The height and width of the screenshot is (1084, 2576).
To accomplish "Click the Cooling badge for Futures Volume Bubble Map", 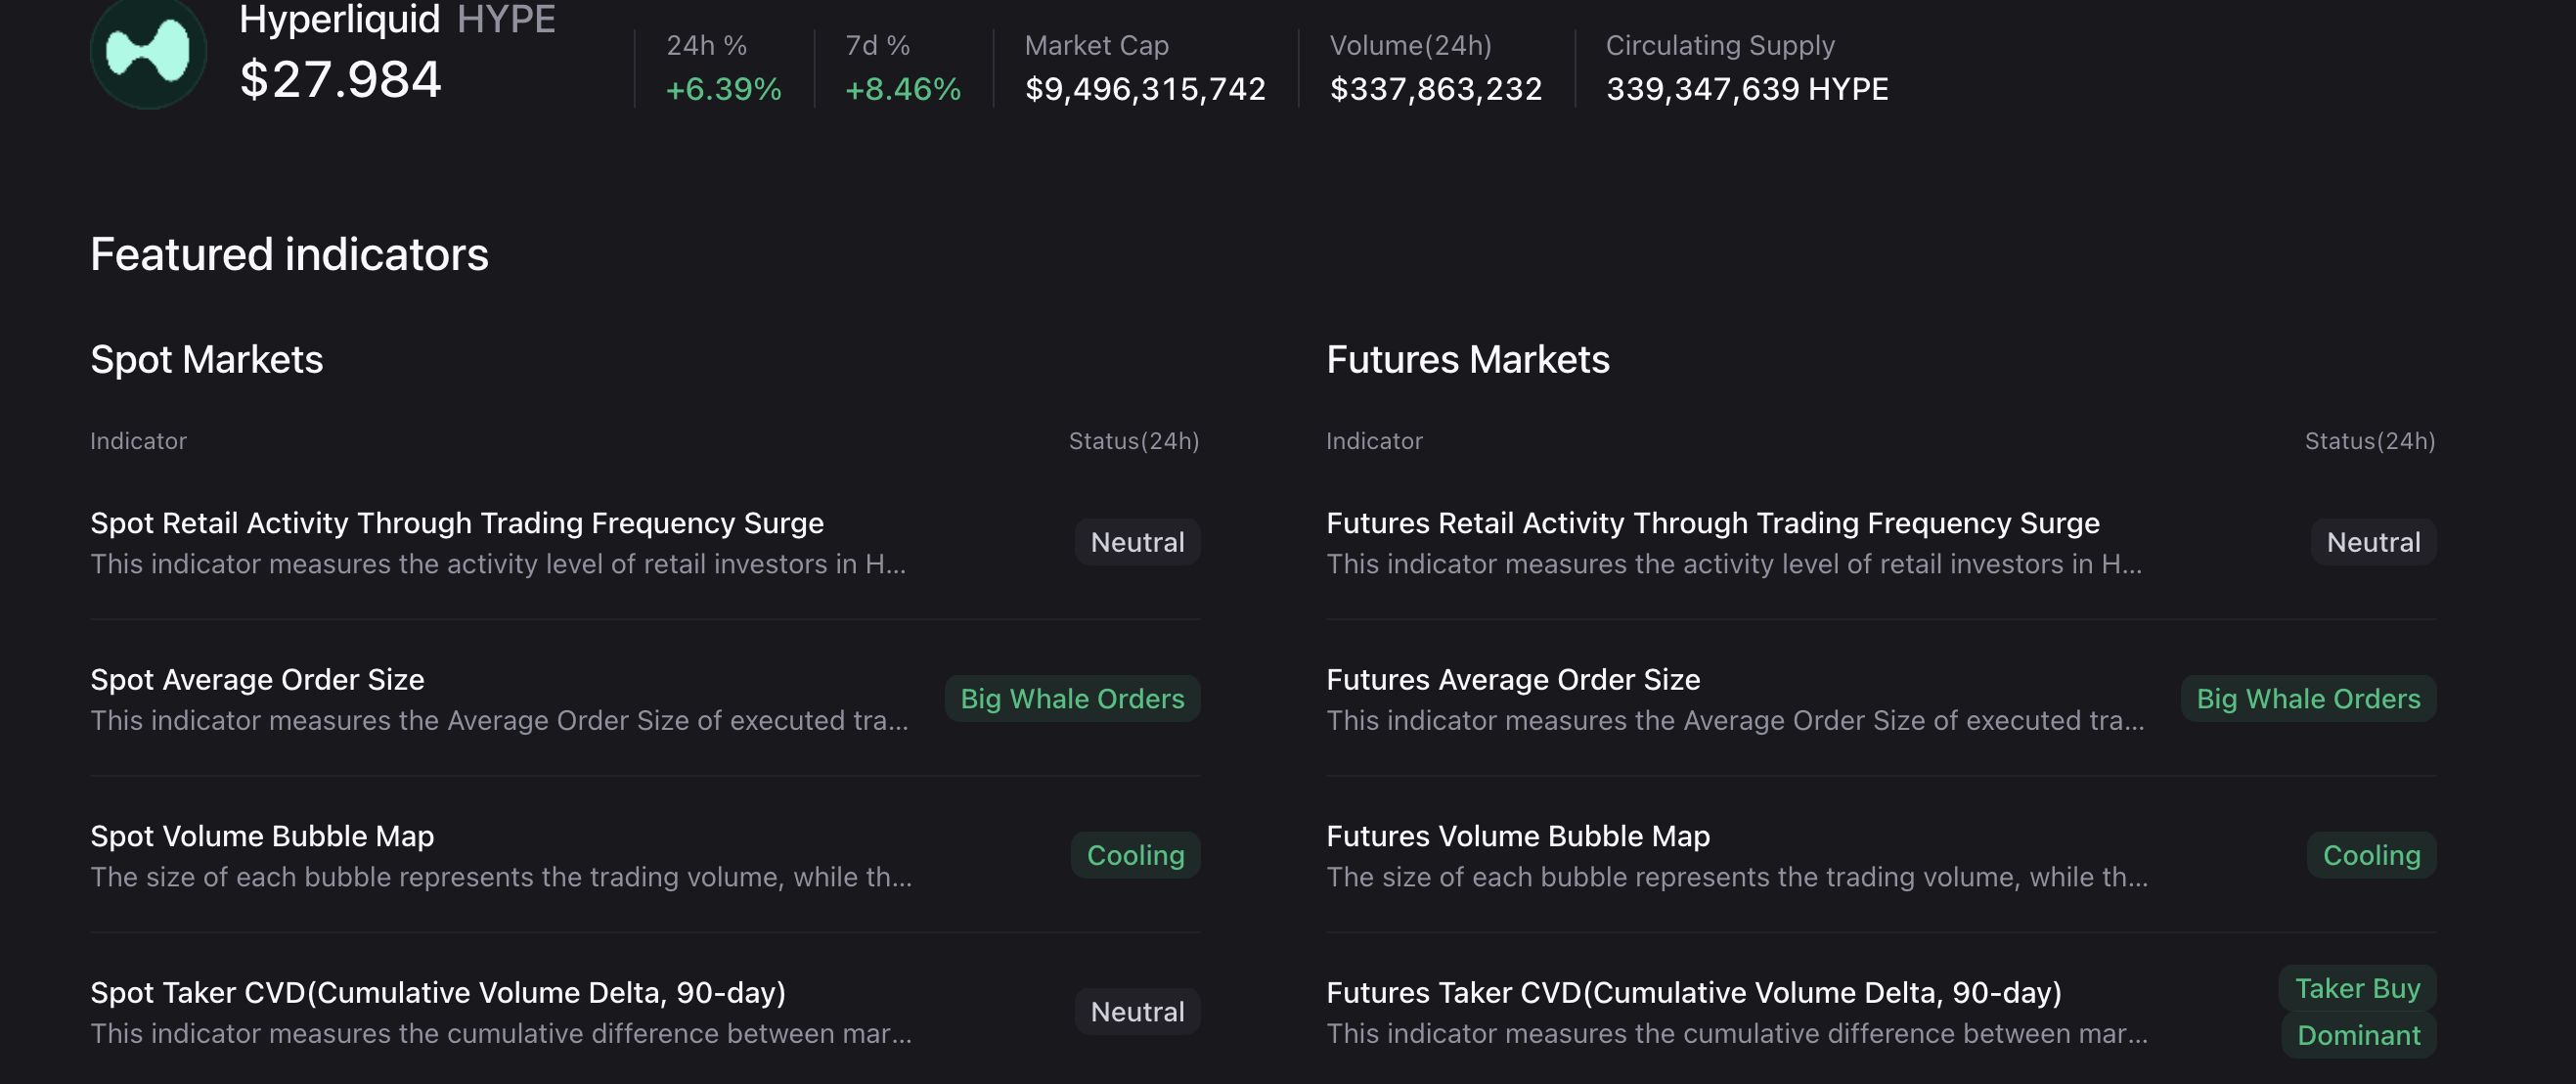I will pyautogui.click(x=2370, y=855).
